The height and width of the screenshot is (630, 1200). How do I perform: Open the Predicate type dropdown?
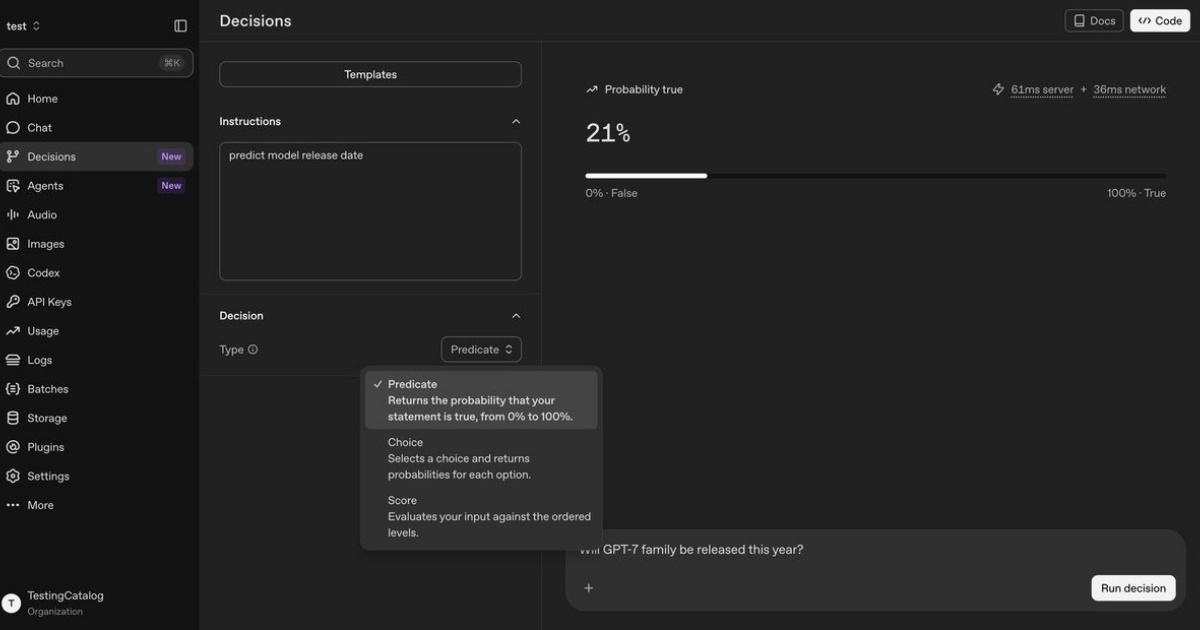[481, 350]
